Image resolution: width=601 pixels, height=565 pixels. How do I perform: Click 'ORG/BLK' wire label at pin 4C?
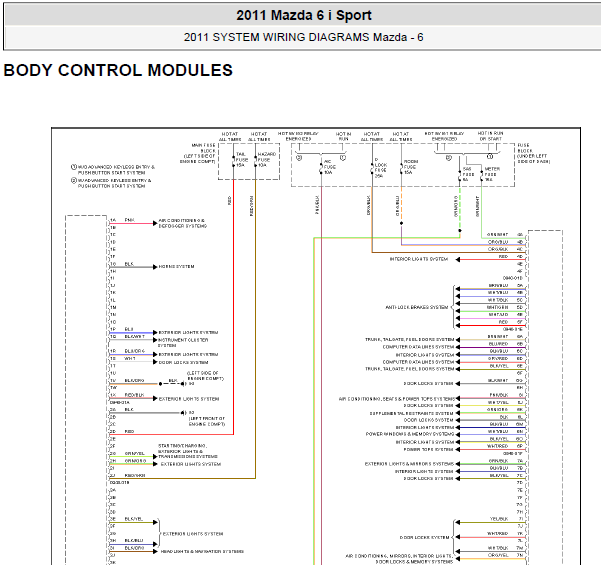pyautogui.click(x=498, y=249)
